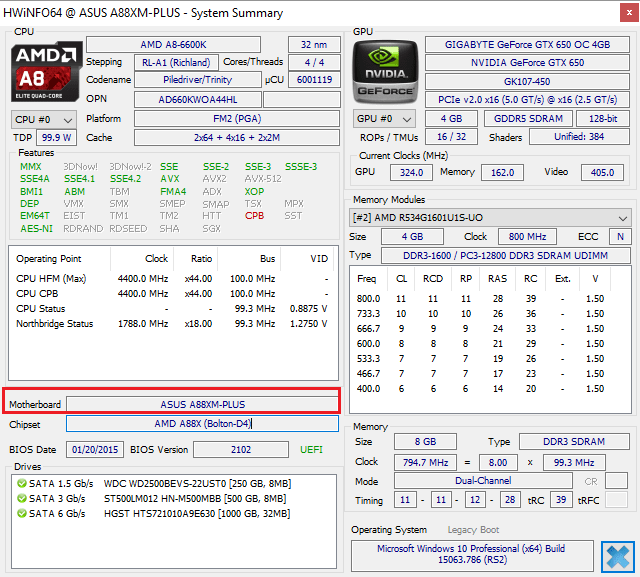The width and height of the screenshot is (640, 577).
Task: Click the µCU value 6001119
Action: tap(314, 80)
